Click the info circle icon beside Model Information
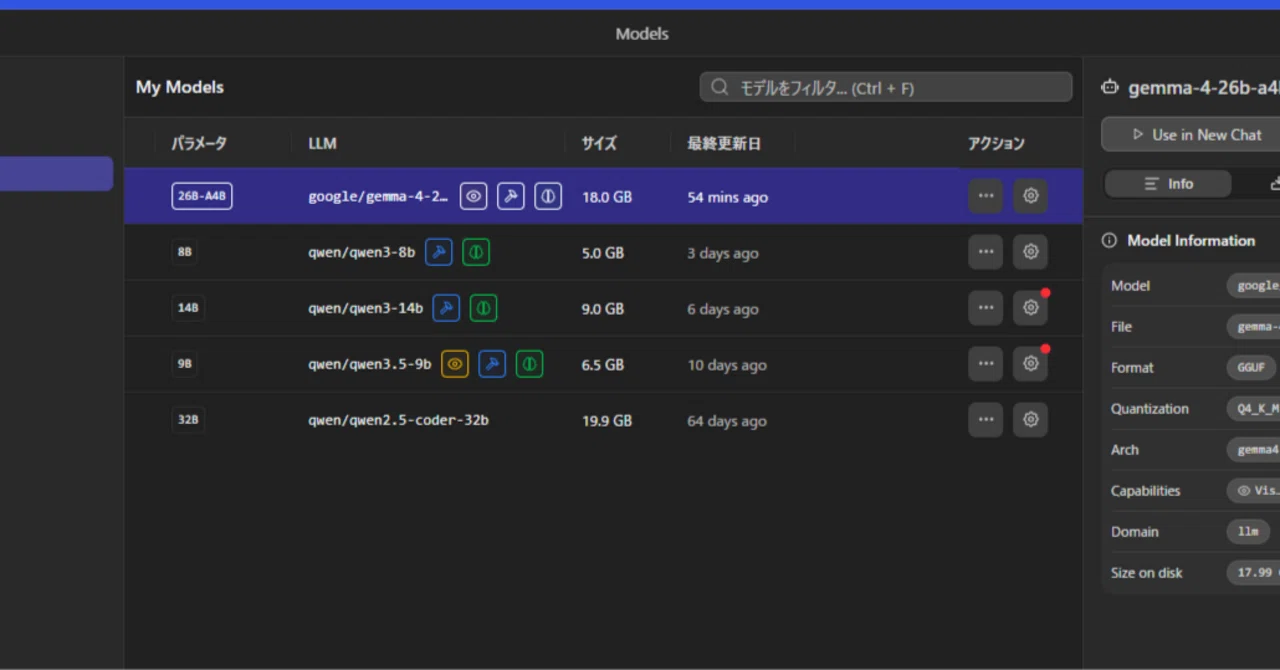The image size is (1280, 670). pyautogui.click(x=1109, y=240)
